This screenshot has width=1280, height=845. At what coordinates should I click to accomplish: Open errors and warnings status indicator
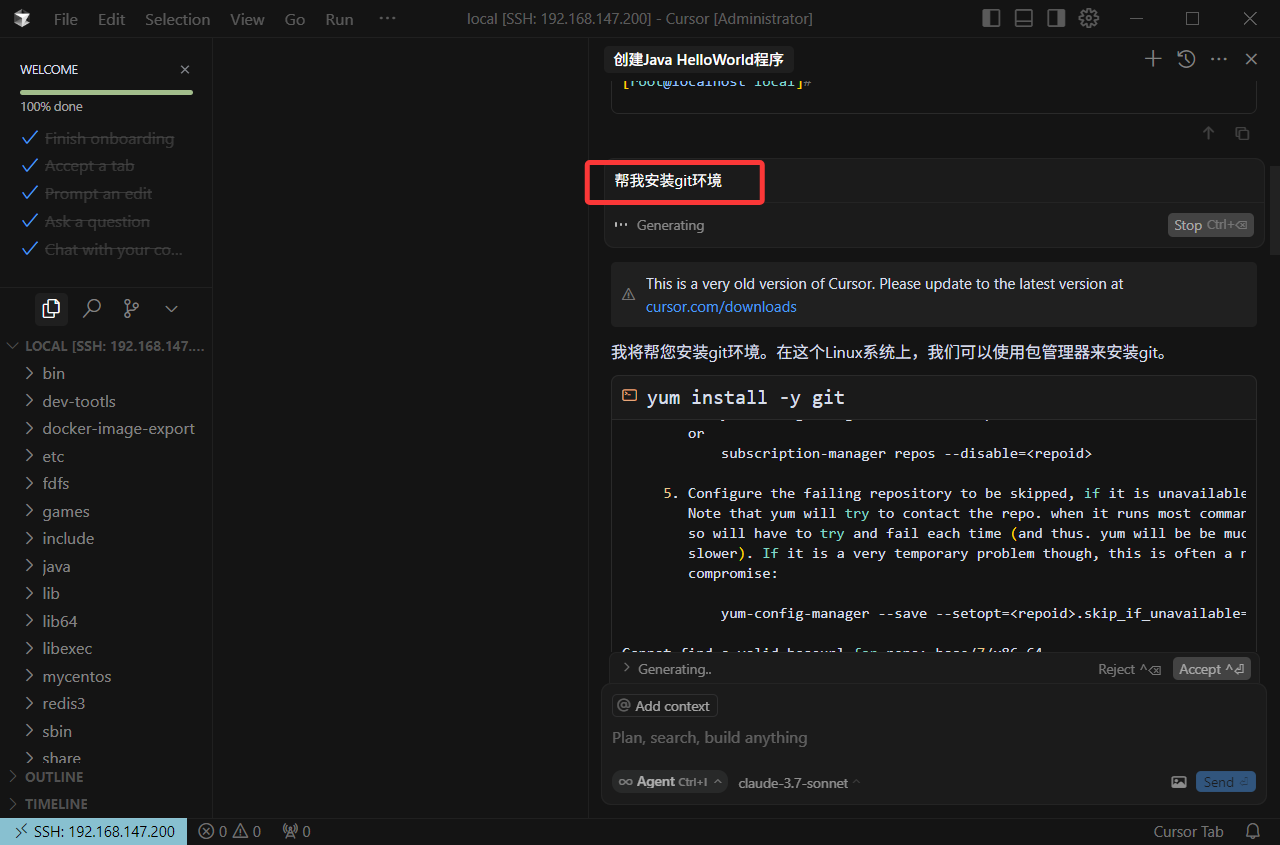click(229, 831)
